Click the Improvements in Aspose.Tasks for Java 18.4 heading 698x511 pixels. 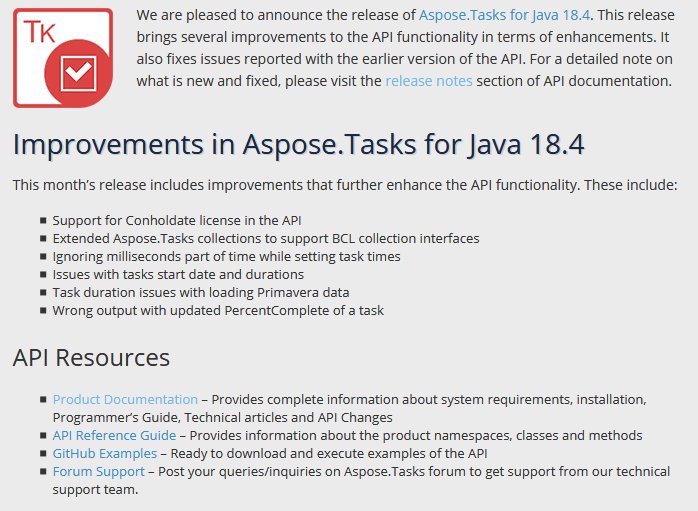click(x=298, y=145)
